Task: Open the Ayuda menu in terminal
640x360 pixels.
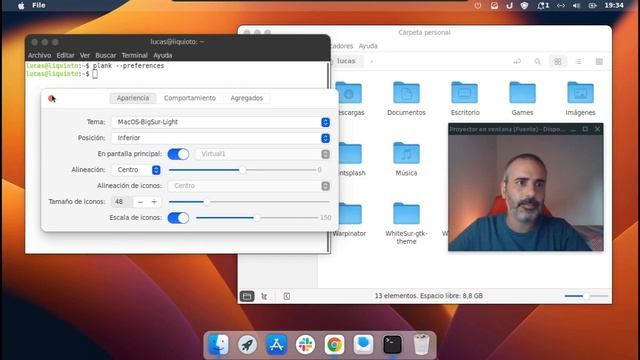Action: pyautogui.click(x=162, y=55)
